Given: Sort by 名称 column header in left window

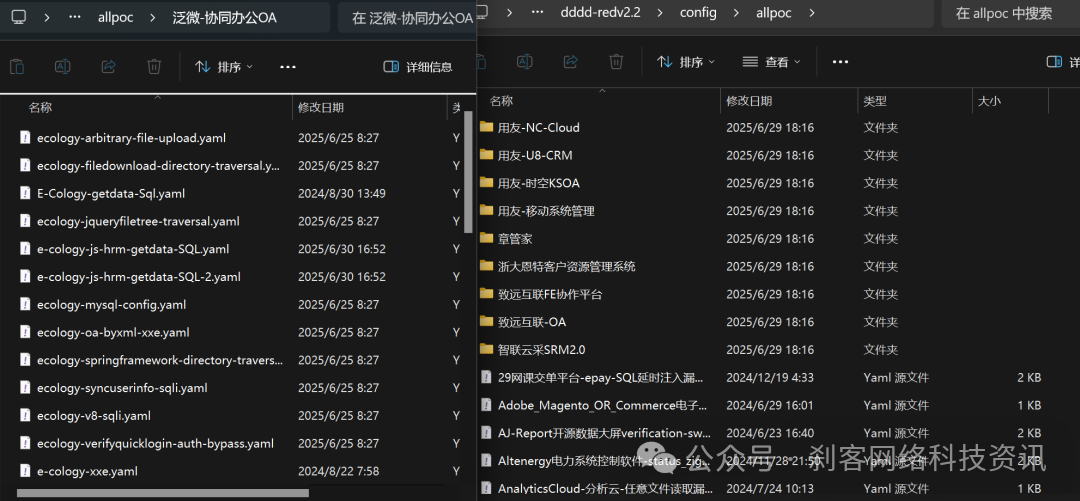Looking at the screenshot, I should pyautogui.click(x=40, y=107).
